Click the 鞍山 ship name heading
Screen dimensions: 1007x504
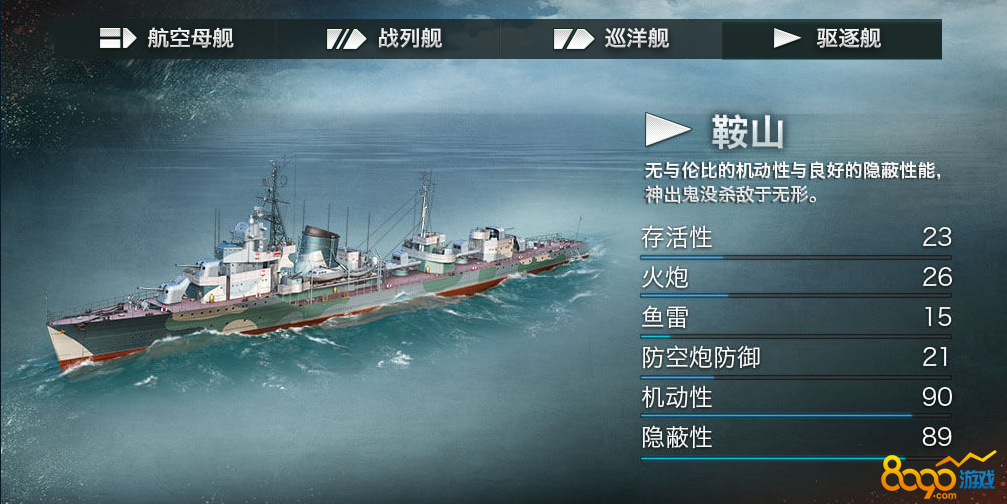[x=748, y=133]
